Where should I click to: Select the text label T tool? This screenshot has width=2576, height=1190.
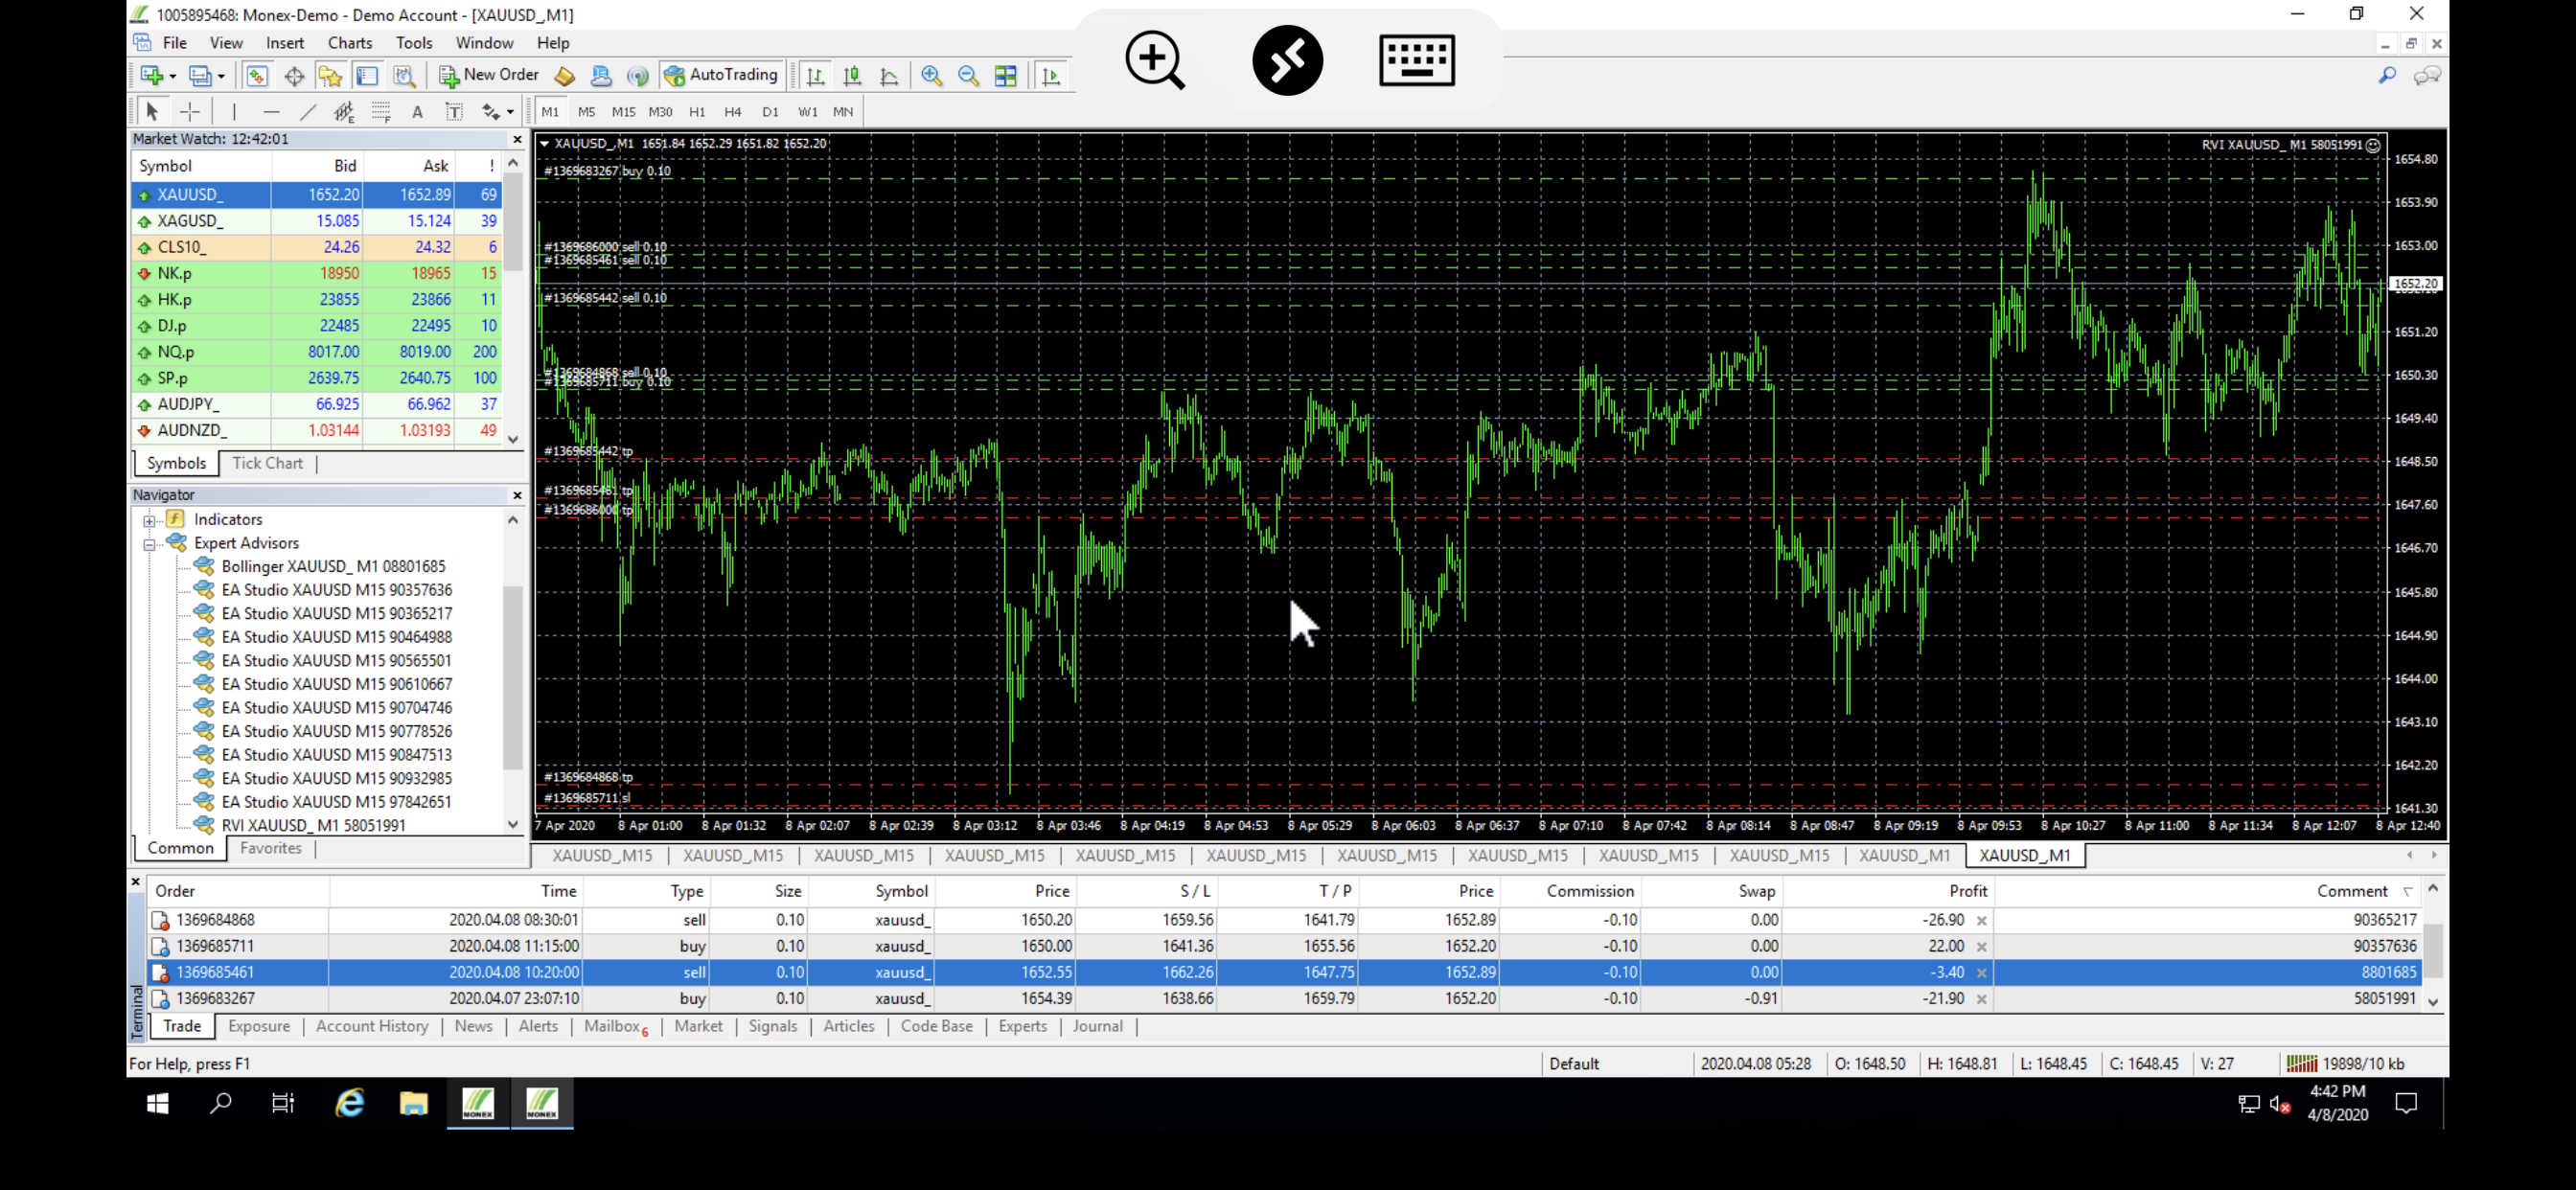454,111
